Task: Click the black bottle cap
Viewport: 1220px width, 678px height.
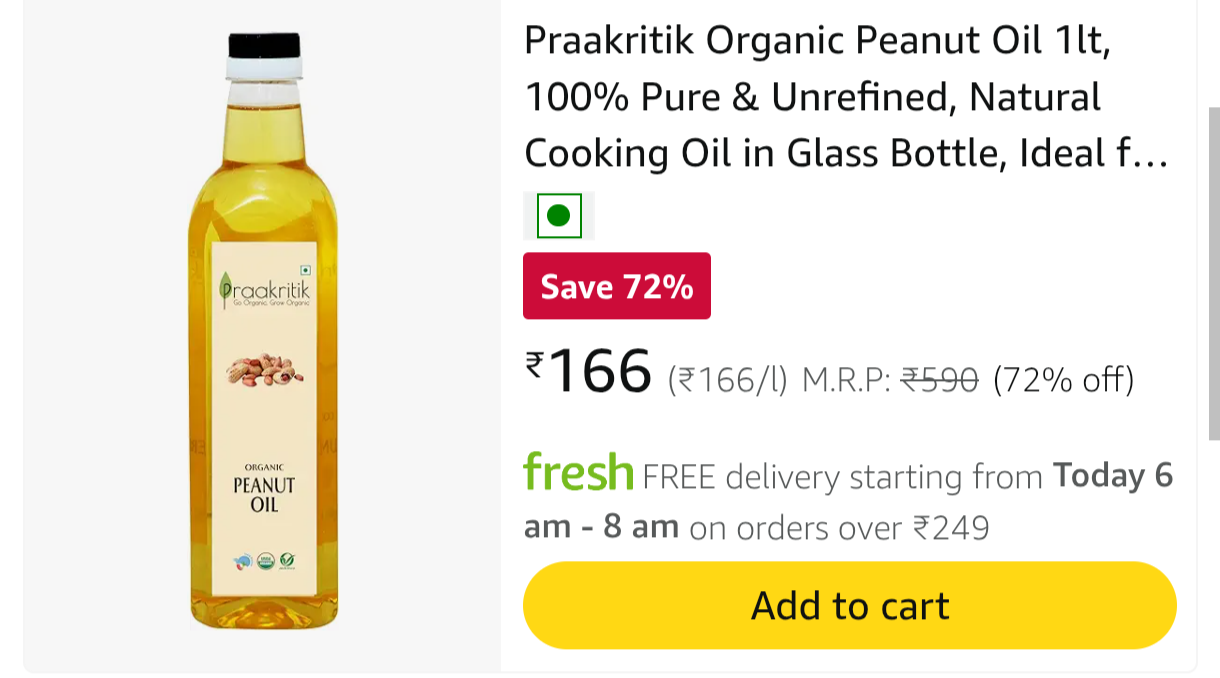Action: (264, 45)
